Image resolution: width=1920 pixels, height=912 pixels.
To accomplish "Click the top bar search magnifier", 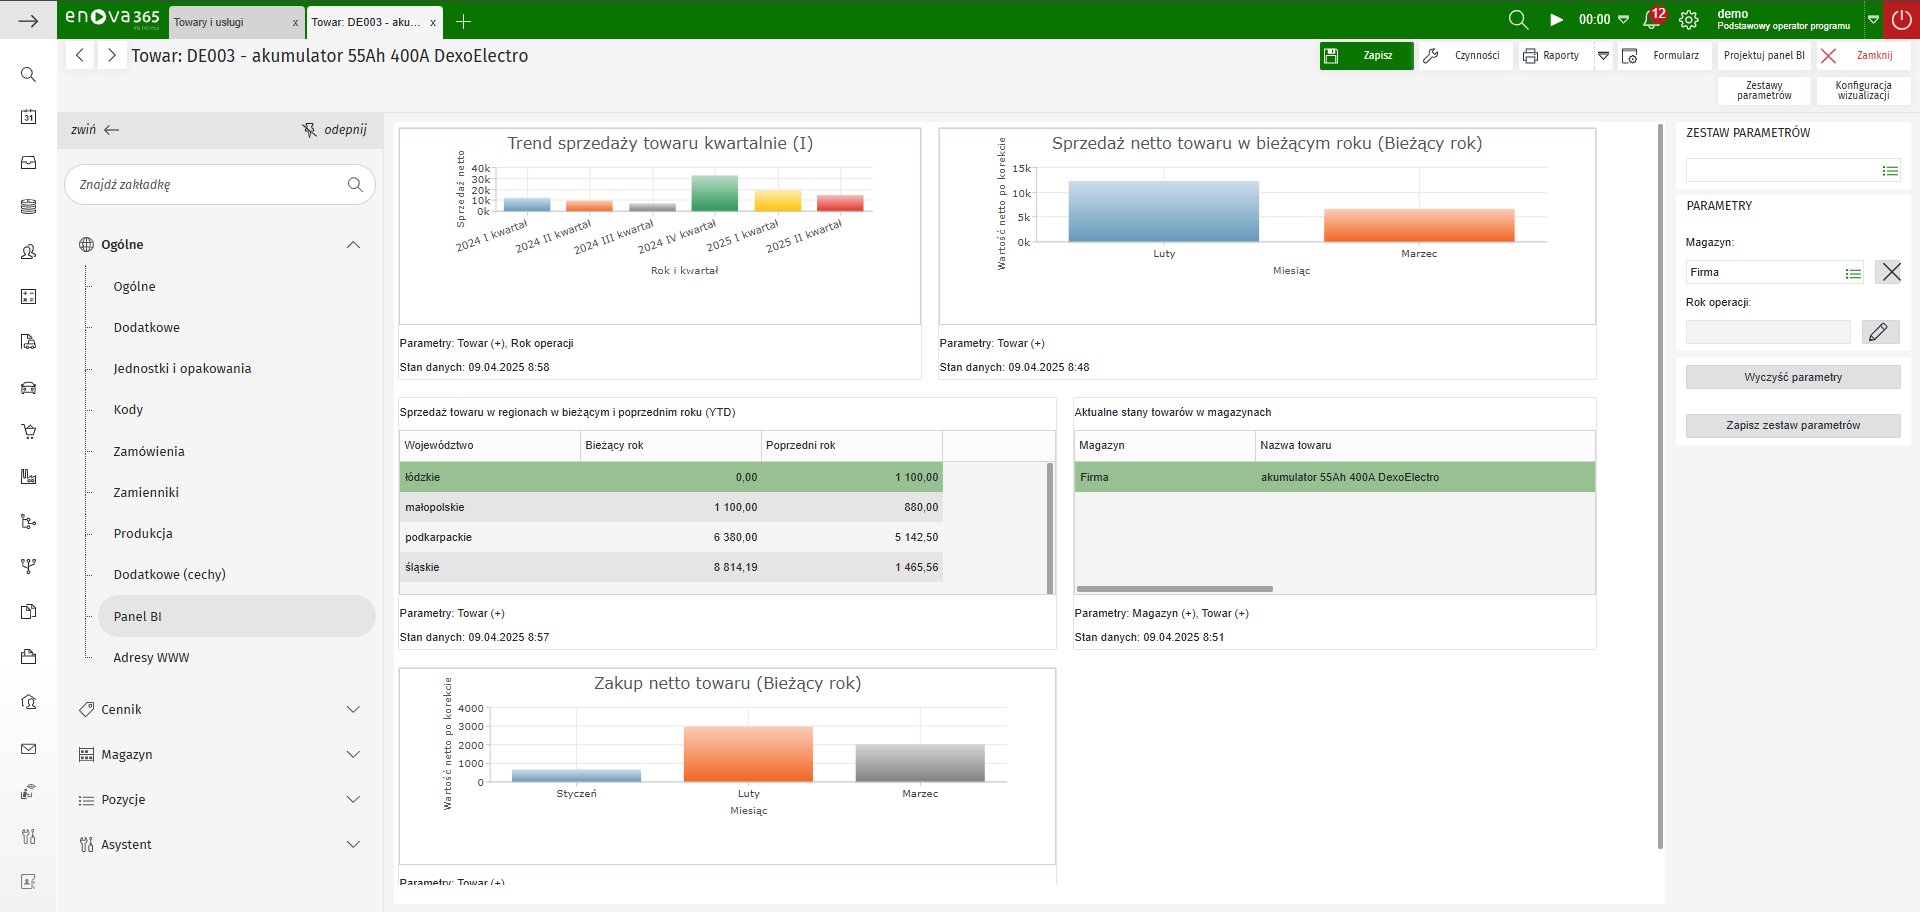I will (1518, 20).
